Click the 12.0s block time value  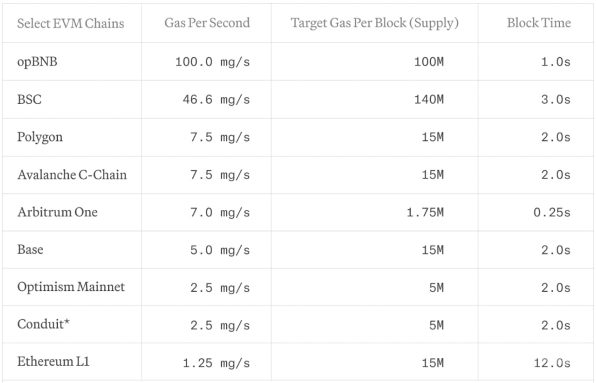pos(552,363)
